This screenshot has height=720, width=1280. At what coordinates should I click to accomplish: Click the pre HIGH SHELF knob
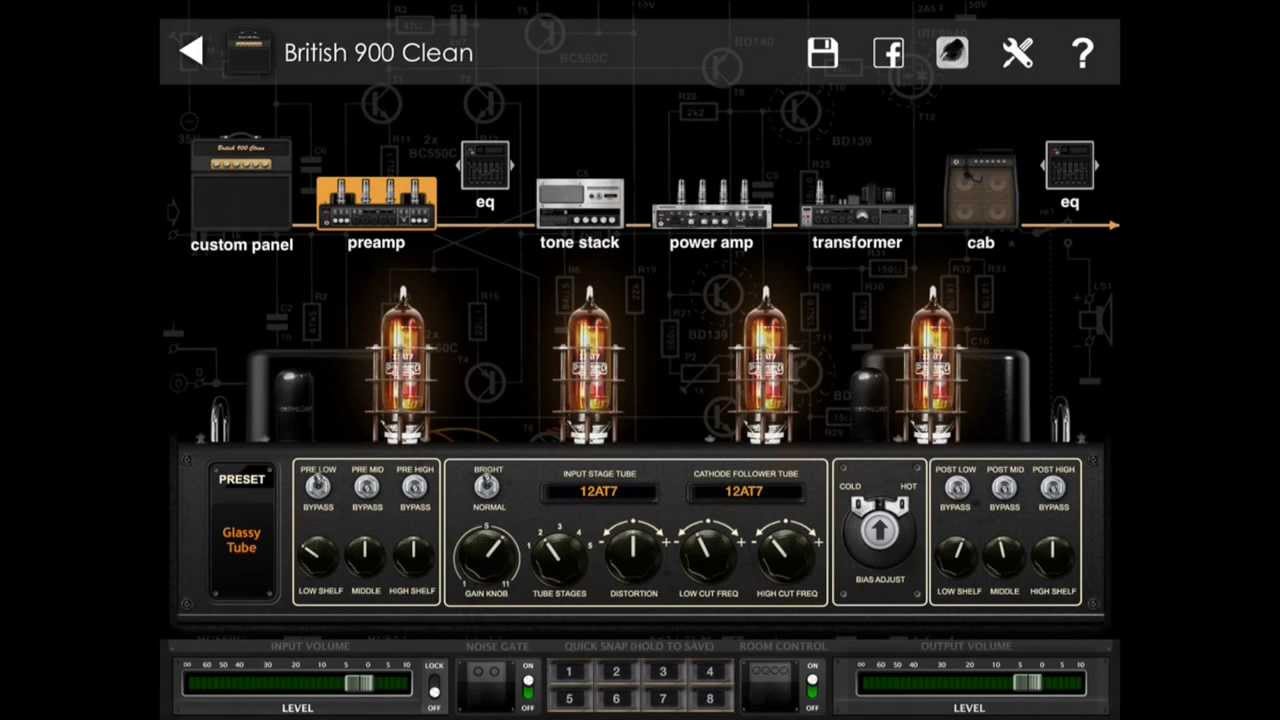pyautogui.click(x=412, y=556)
